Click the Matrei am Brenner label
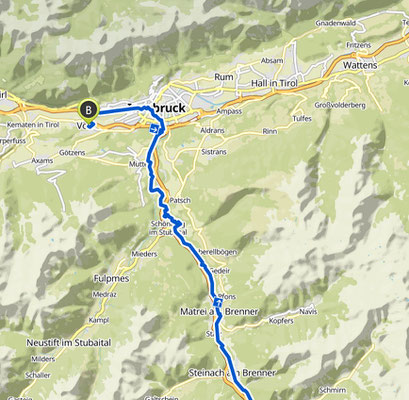Viewport: 409px width, 400px height. 219,312
